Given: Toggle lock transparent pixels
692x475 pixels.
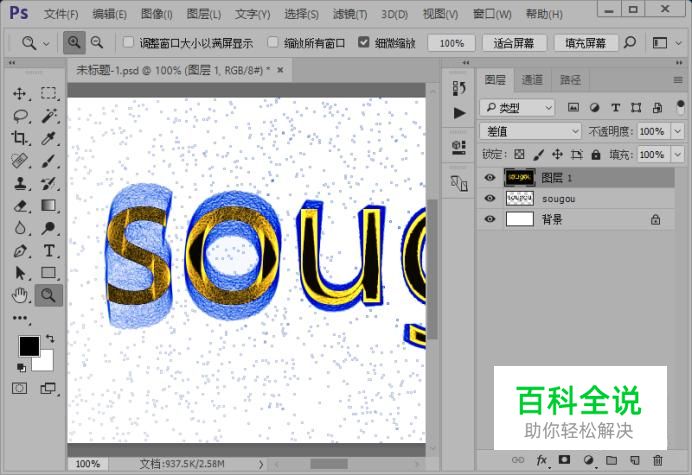Looking at the screenshot, I should pyautogui.click(x=519, y=154).
